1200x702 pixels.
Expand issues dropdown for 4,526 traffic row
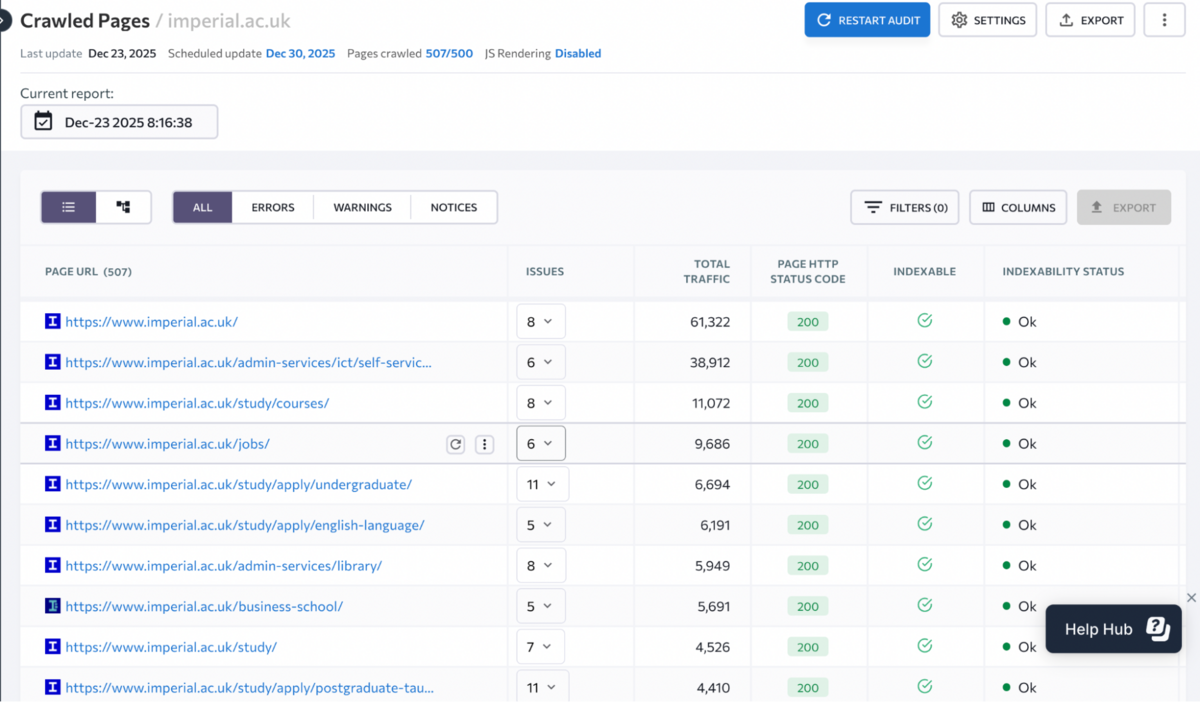(541, 647)
